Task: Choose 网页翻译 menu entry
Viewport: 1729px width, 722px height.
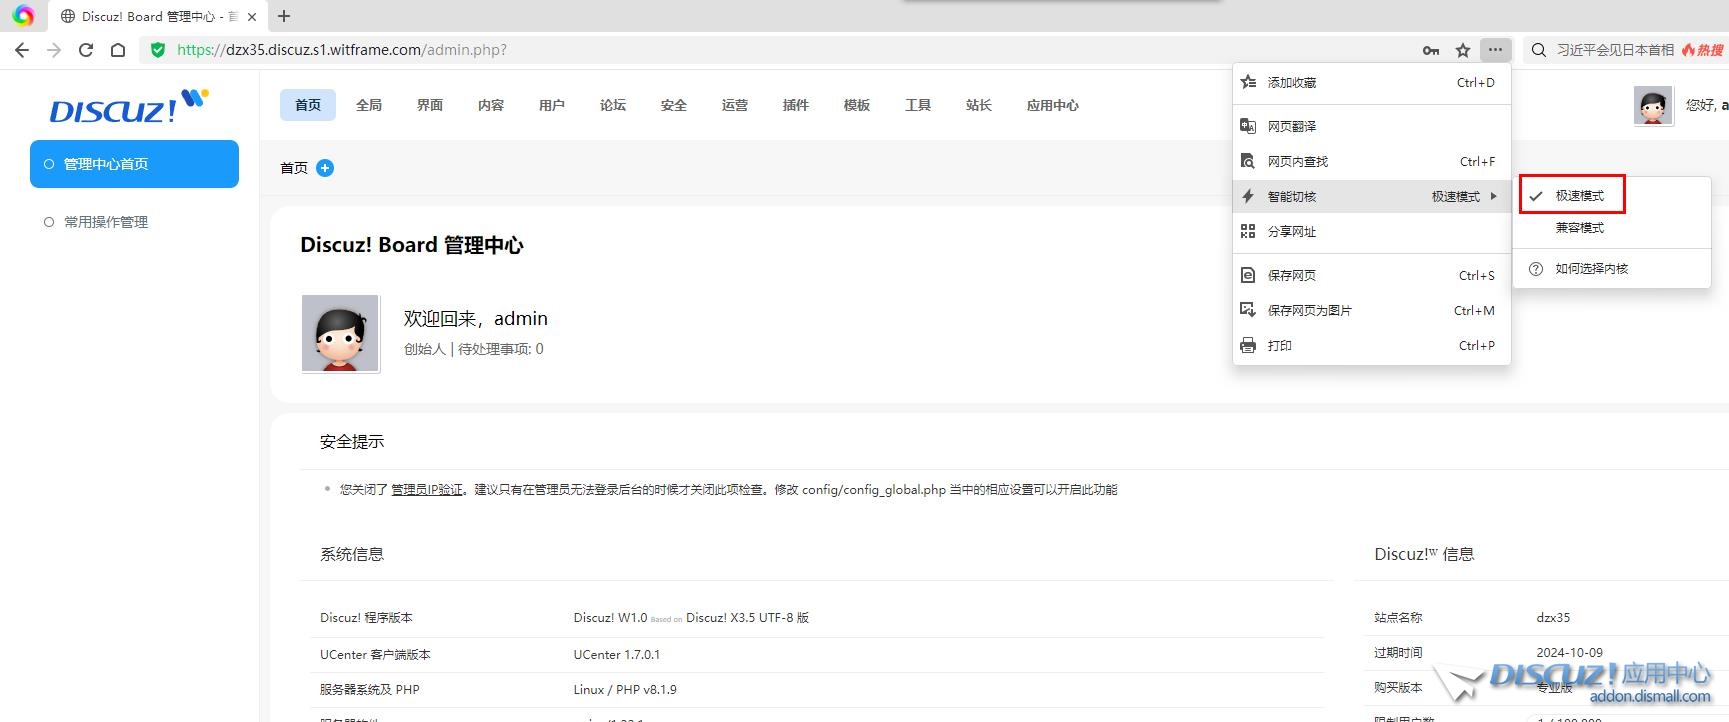Action: [x=1371, y=126]
